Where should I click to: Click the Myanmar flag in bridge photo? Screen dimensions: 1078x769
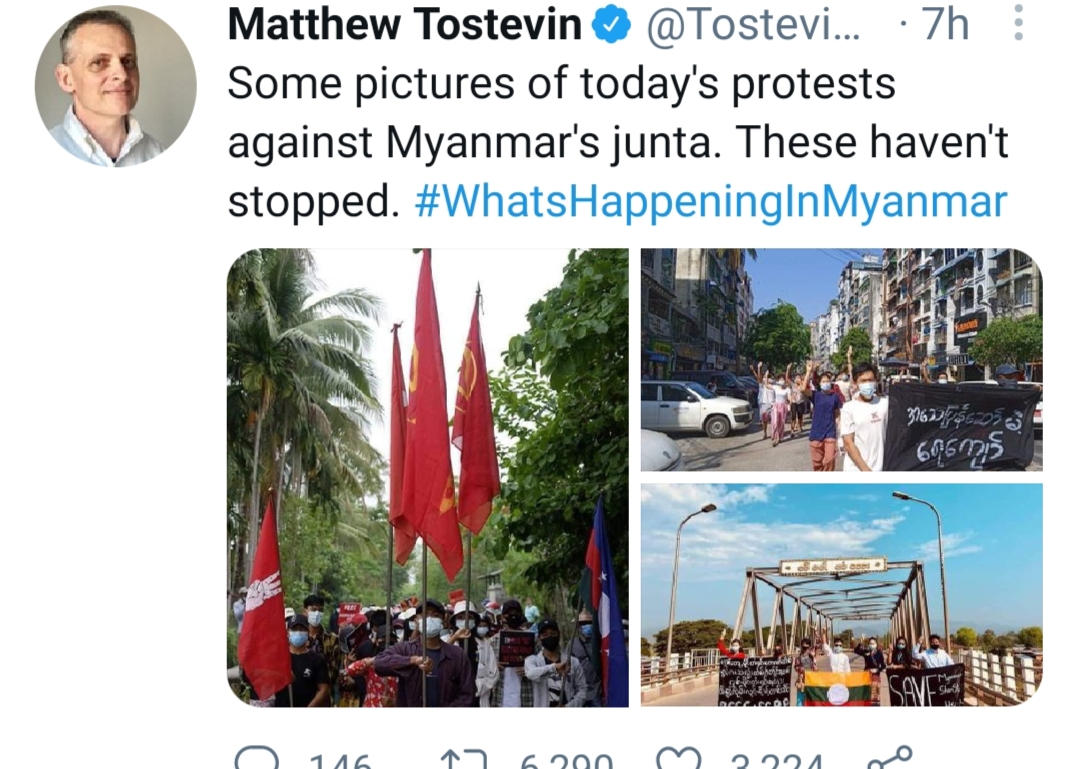coord(839,688)
